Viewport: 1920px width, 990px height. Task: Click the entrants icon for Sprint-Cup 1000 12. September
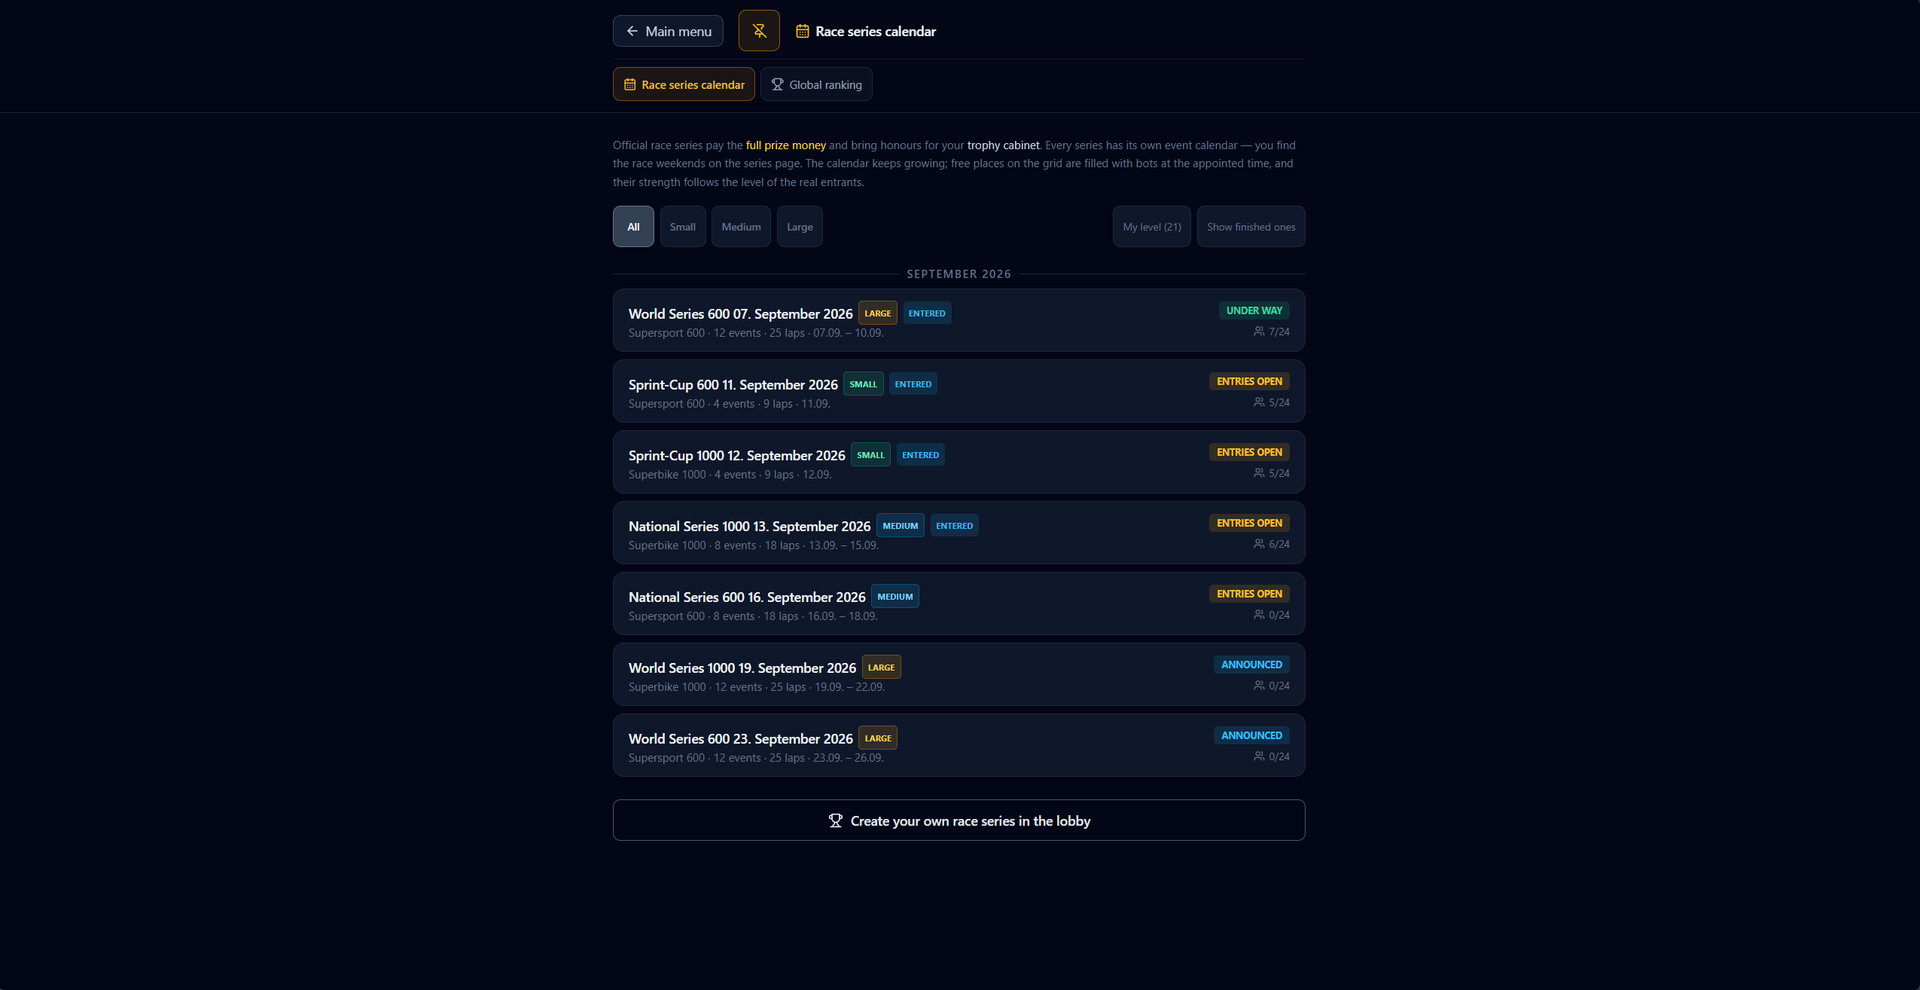1259,473
